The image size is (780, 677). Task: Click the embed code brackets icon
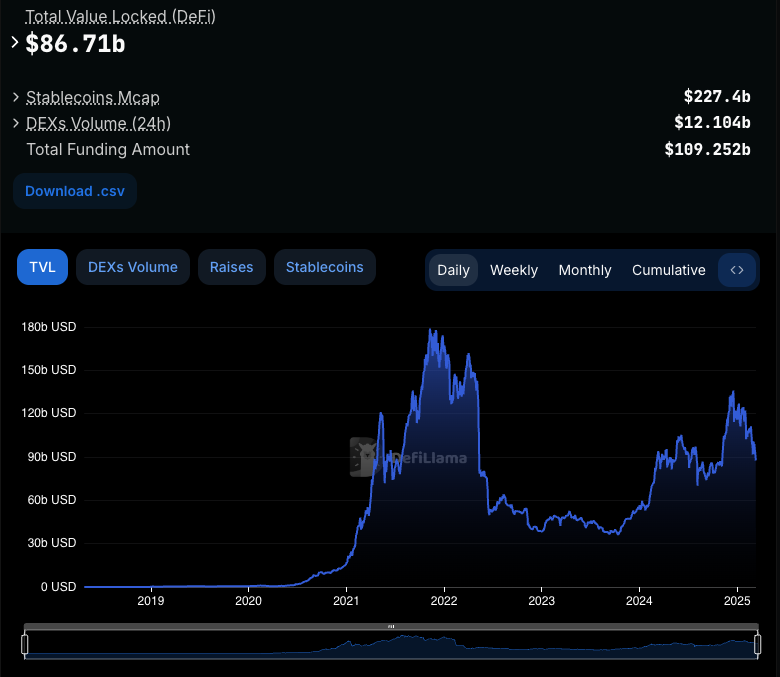[x=737, y=270]
